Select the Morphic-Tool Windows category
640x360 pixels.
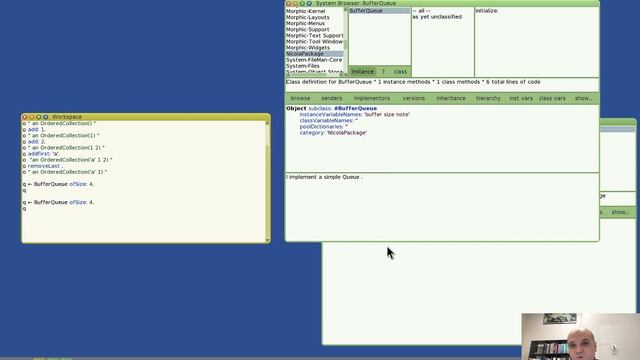click(315, 42)
